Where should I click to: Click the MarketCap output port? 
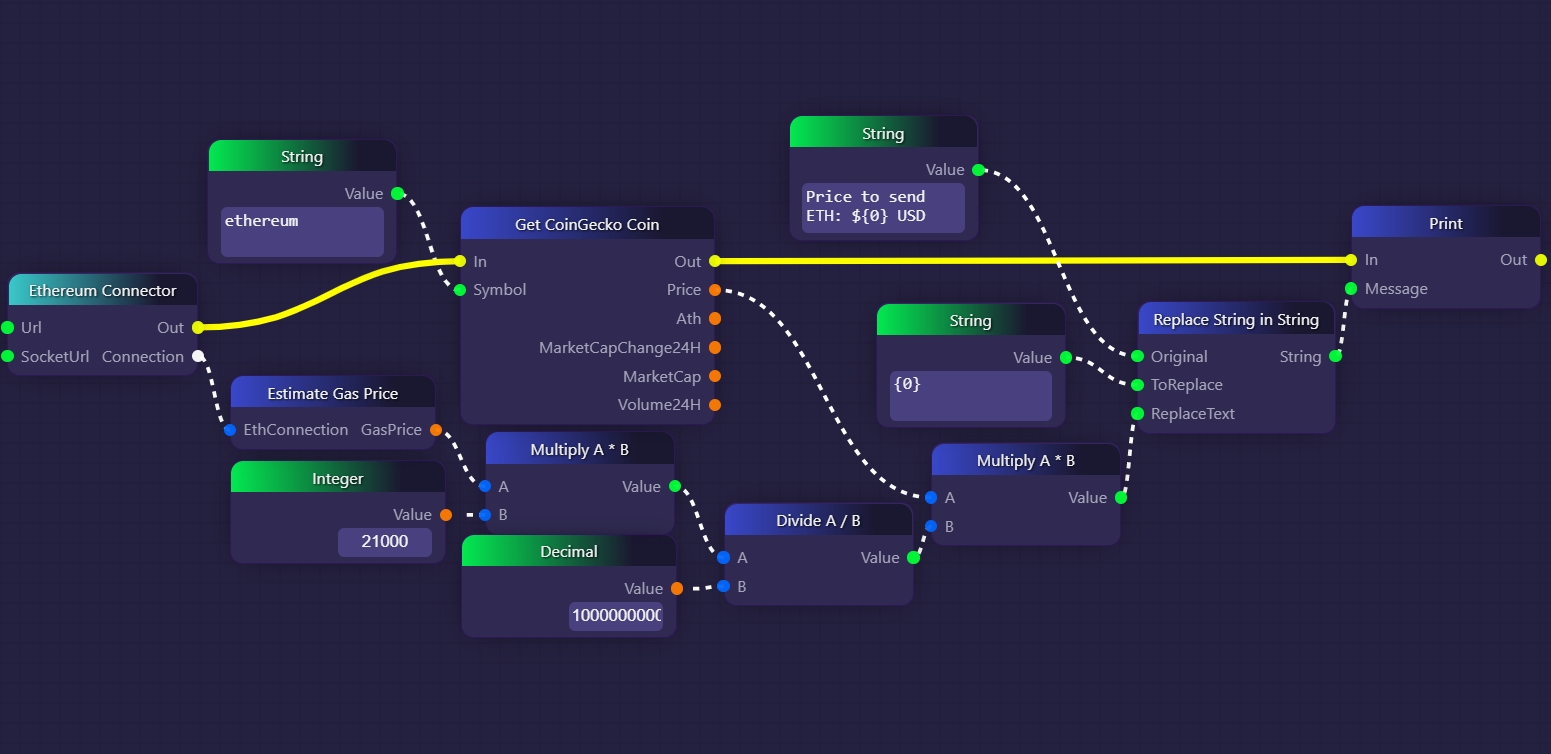pos(714,377)
